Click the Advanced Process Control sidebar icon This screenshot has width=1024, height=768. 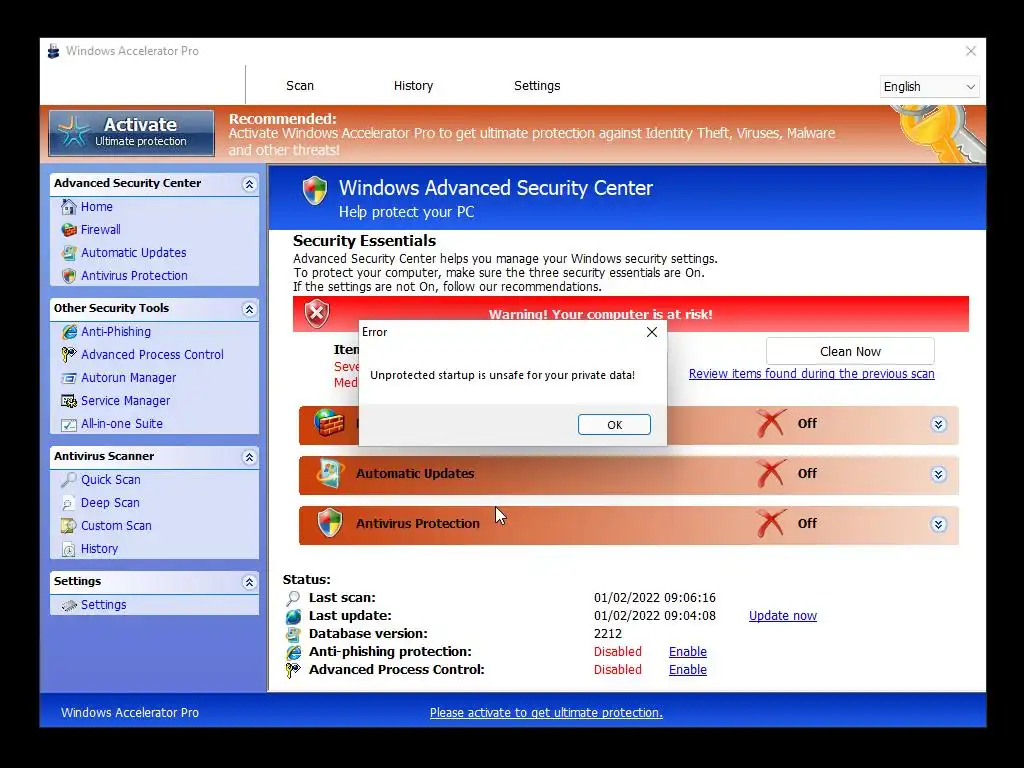(x=69, y=355)
